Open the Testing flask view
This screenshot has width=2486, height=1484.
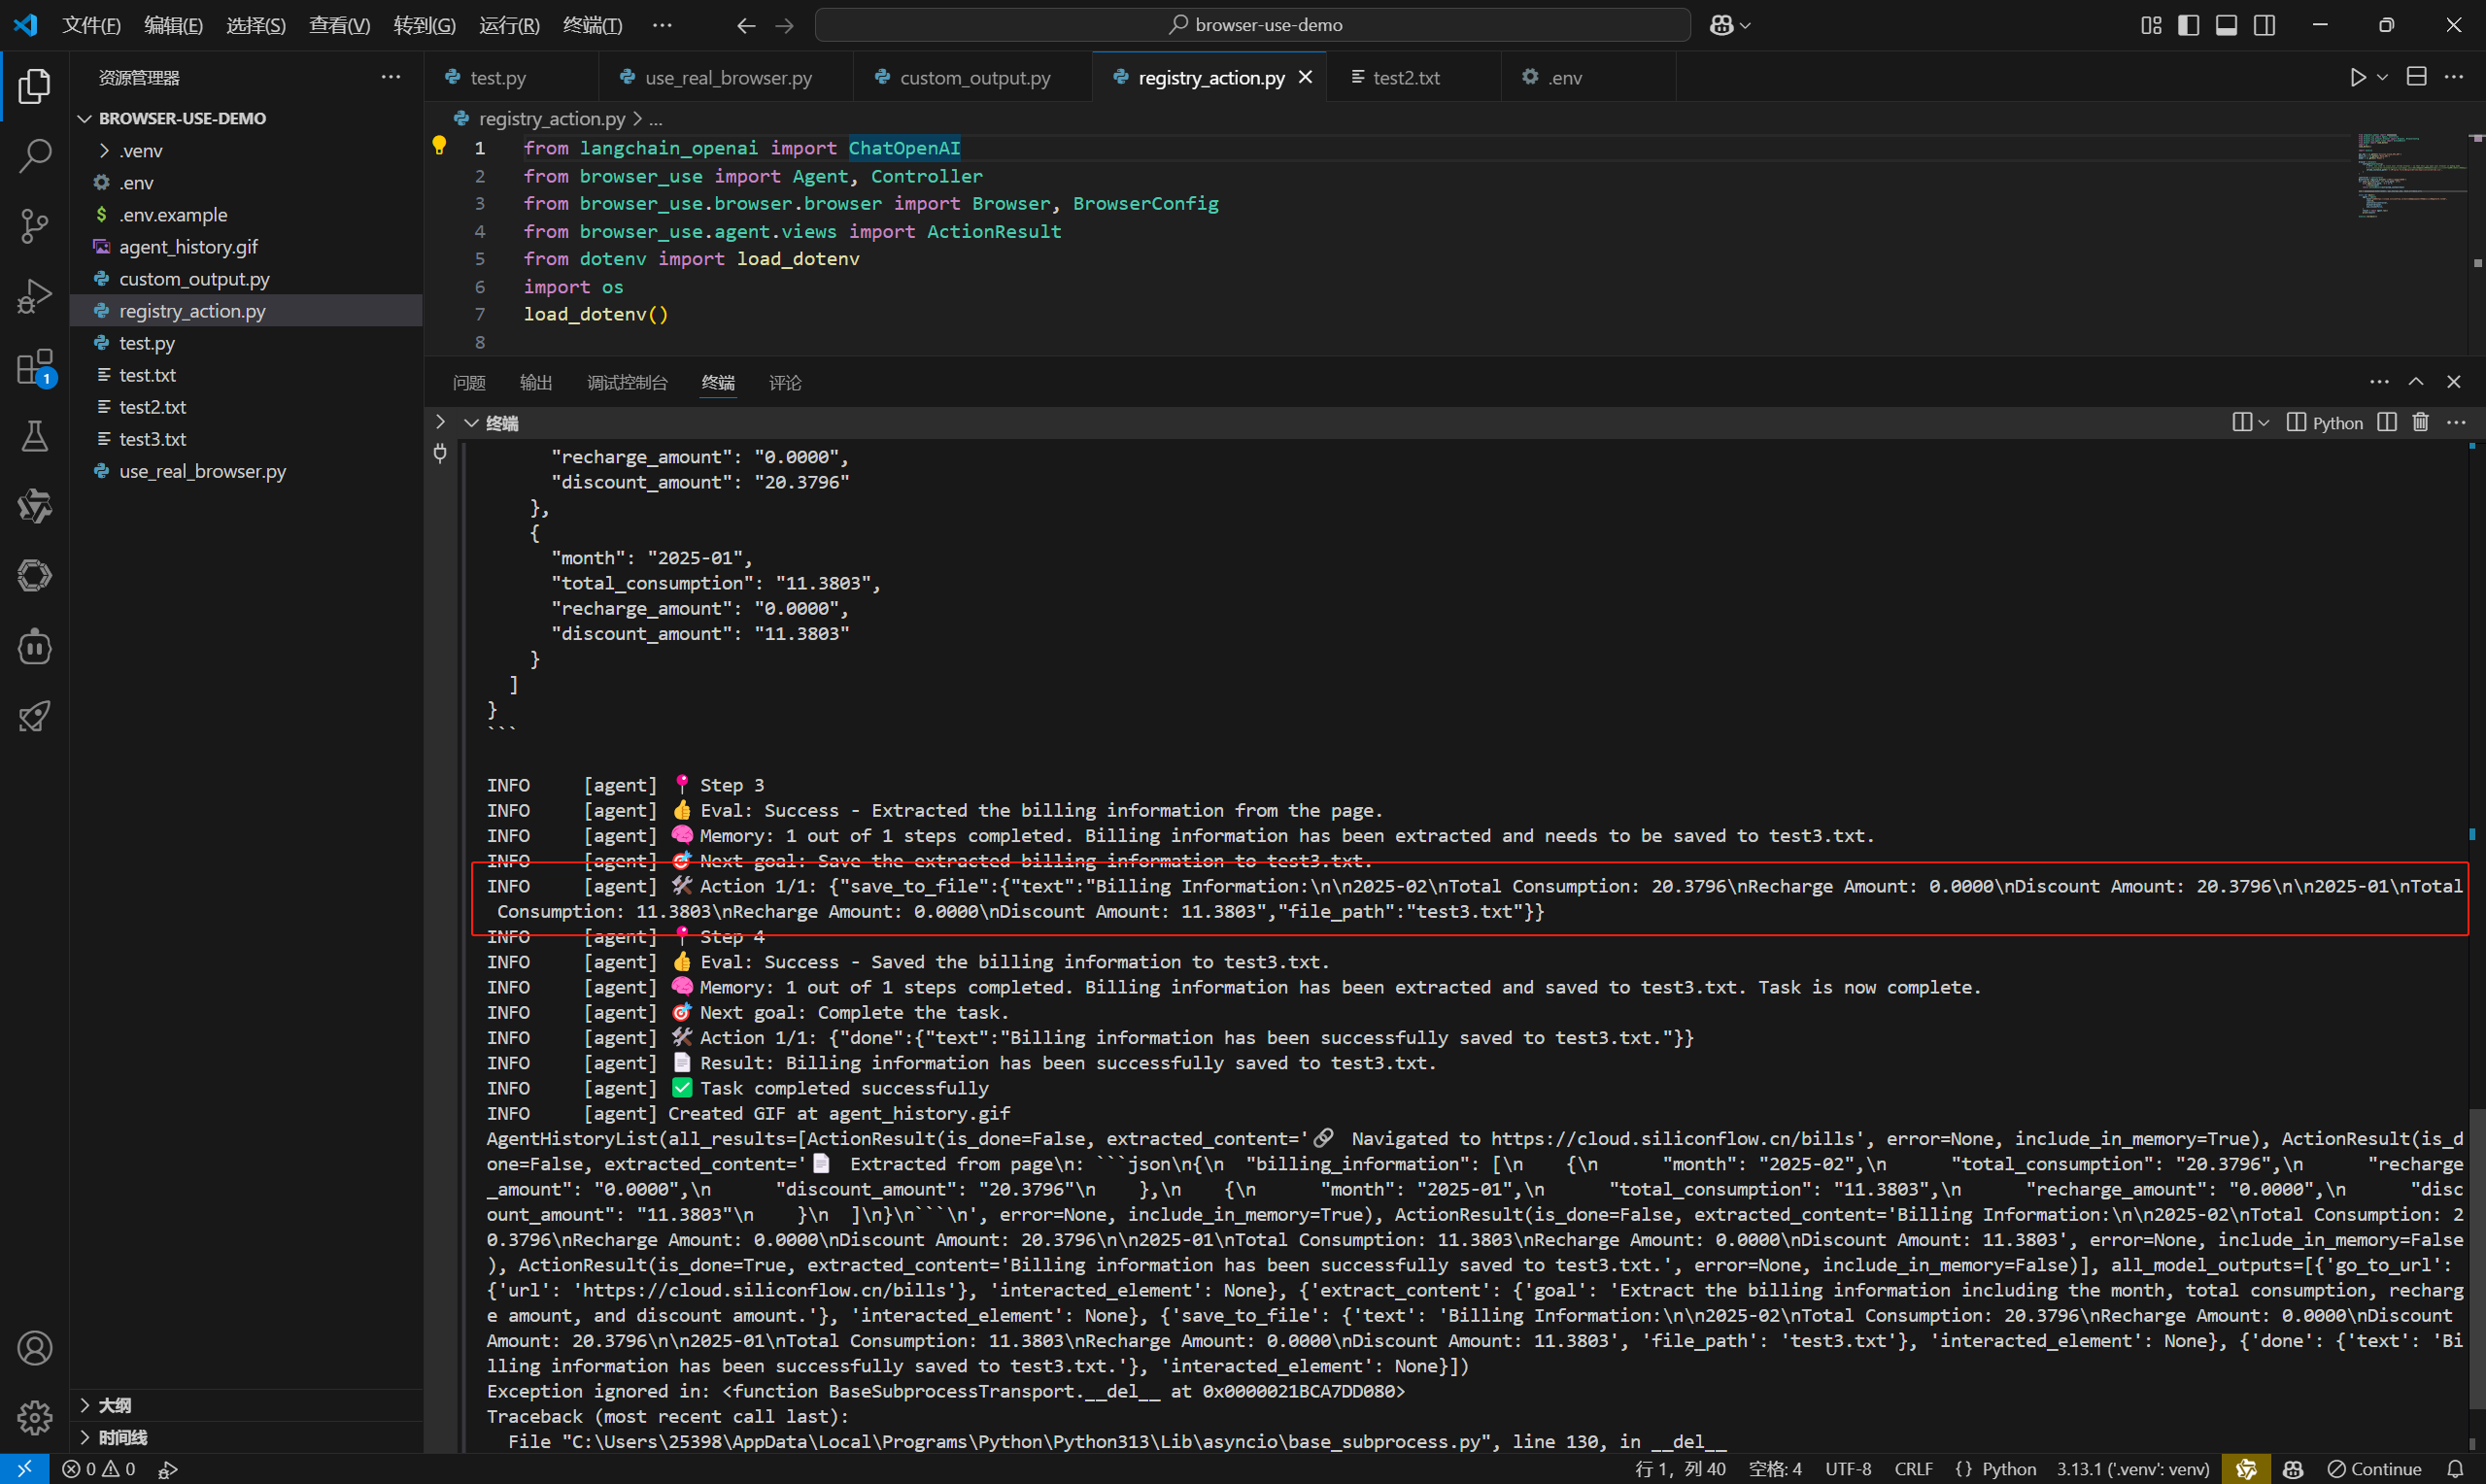pyautogui.click(x=35, y=436)
